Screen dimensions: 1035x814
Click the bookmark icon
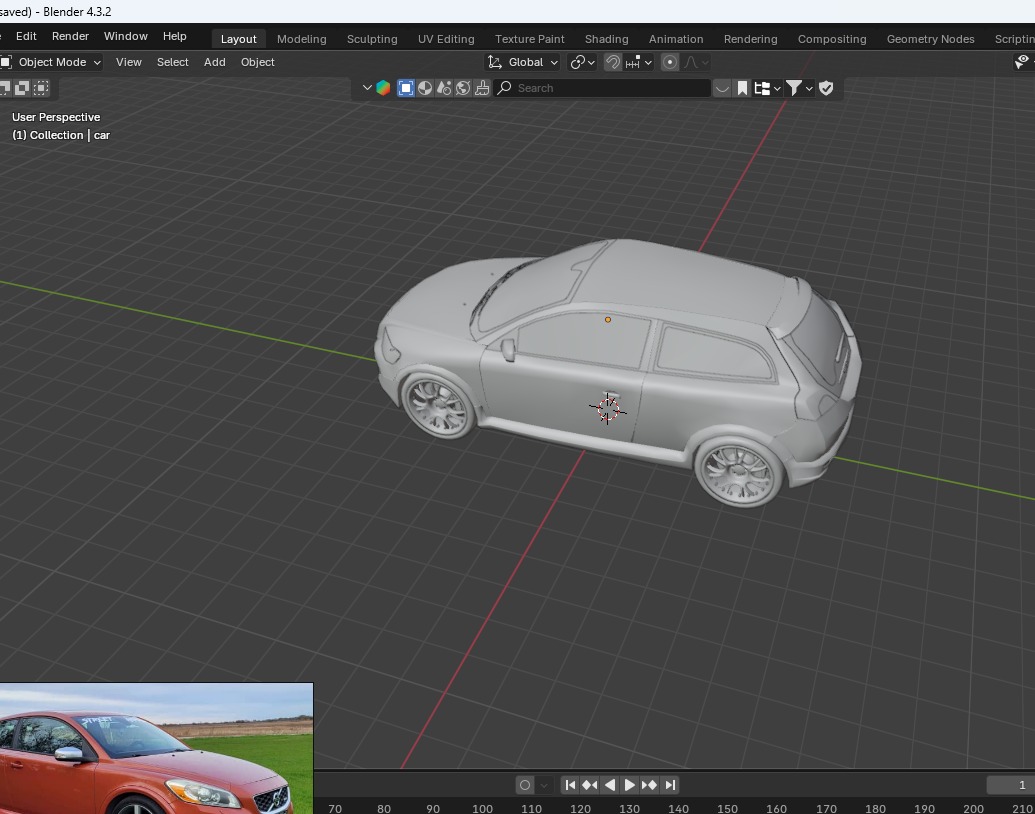point(742,88)
